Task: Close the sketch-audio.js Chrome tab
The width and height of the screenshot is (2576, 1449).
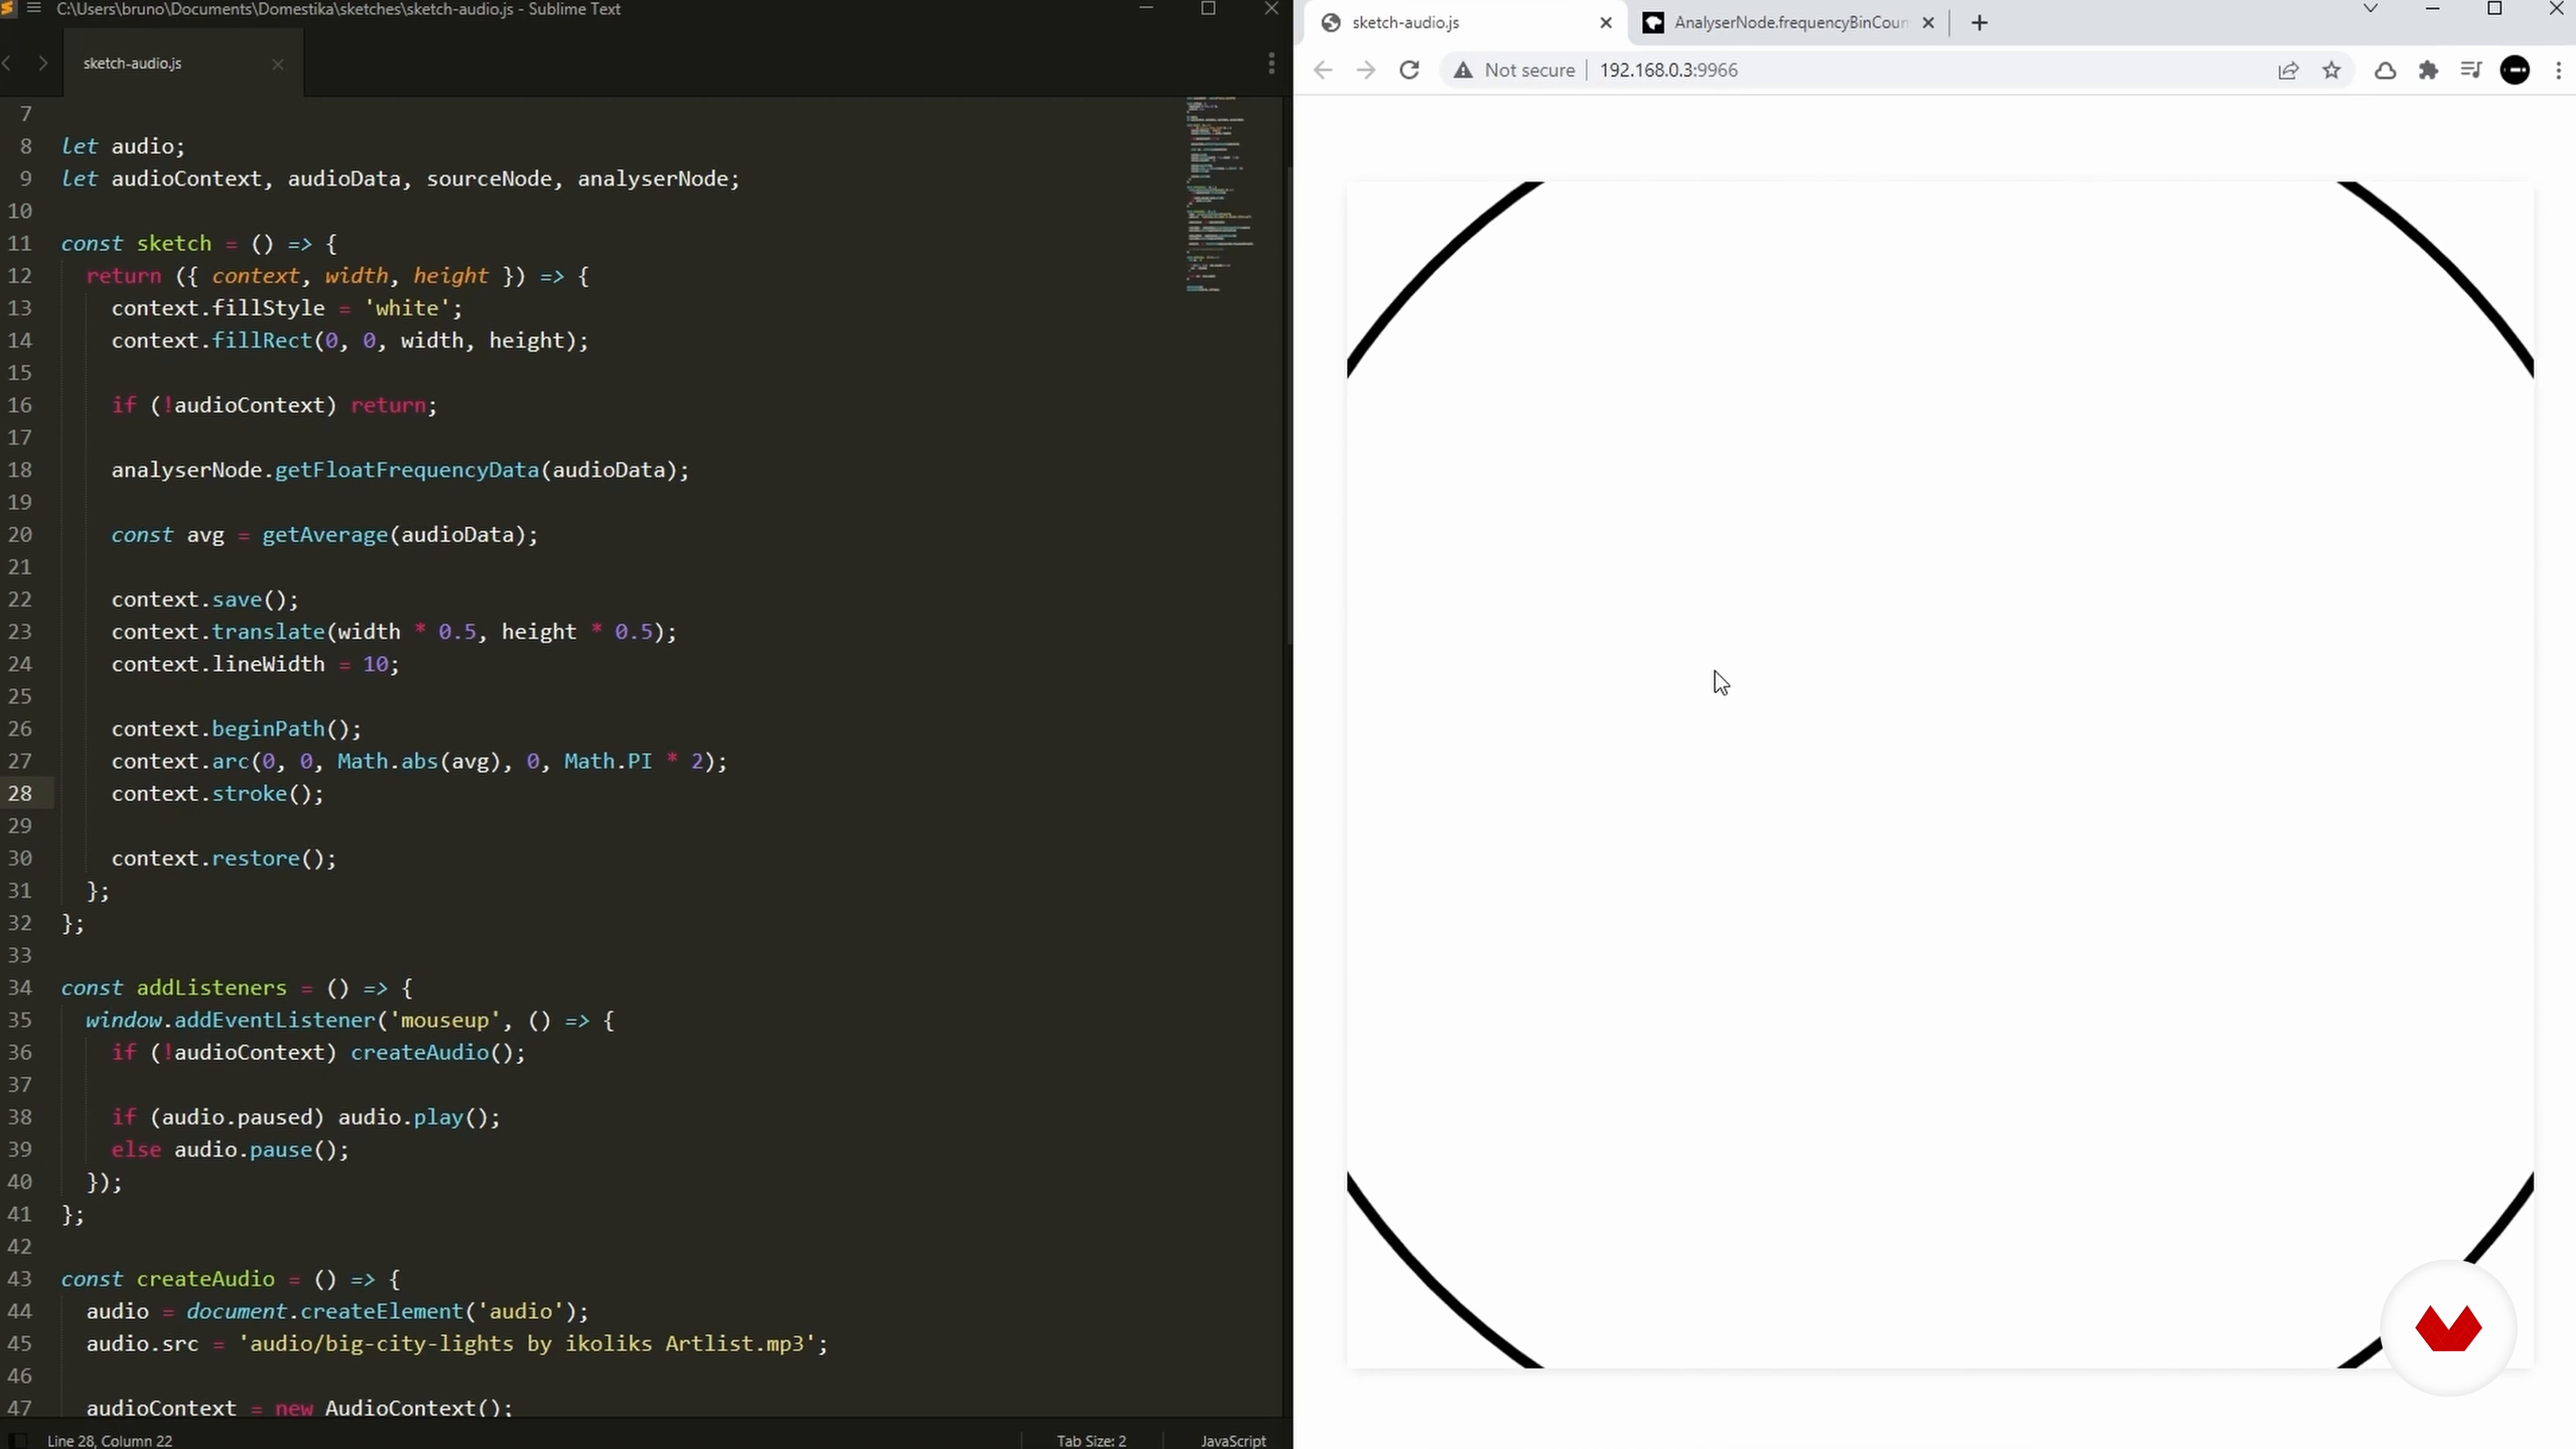Action: (1606, 23)
